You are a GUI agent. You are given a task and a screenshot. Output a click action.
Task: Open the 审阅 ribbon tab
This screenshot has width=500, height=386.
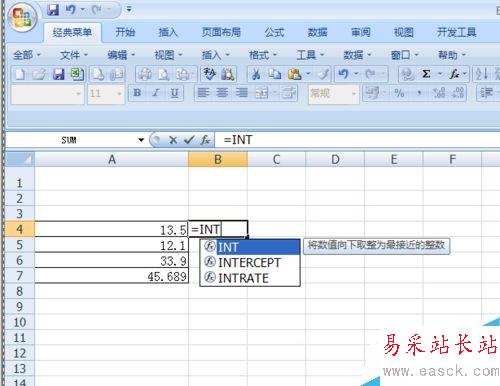[361, 32]
